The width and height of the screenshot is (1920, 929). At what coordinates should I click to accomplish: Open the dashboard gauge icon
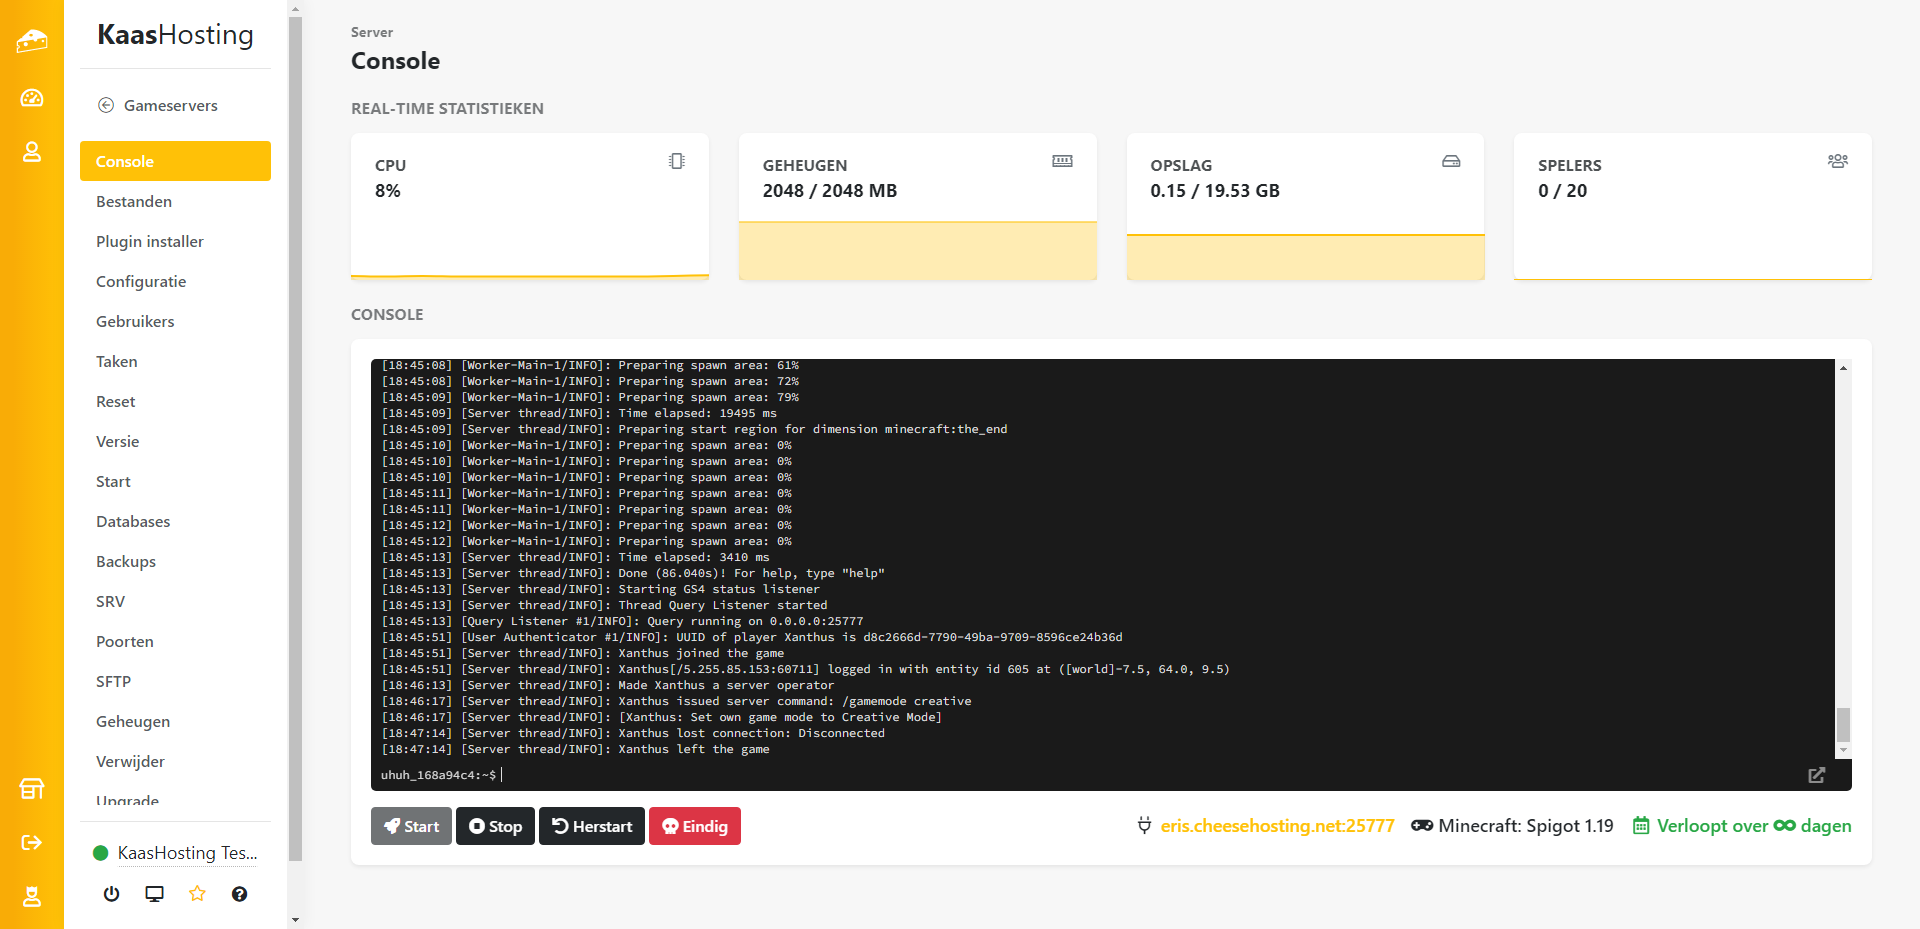32,98
